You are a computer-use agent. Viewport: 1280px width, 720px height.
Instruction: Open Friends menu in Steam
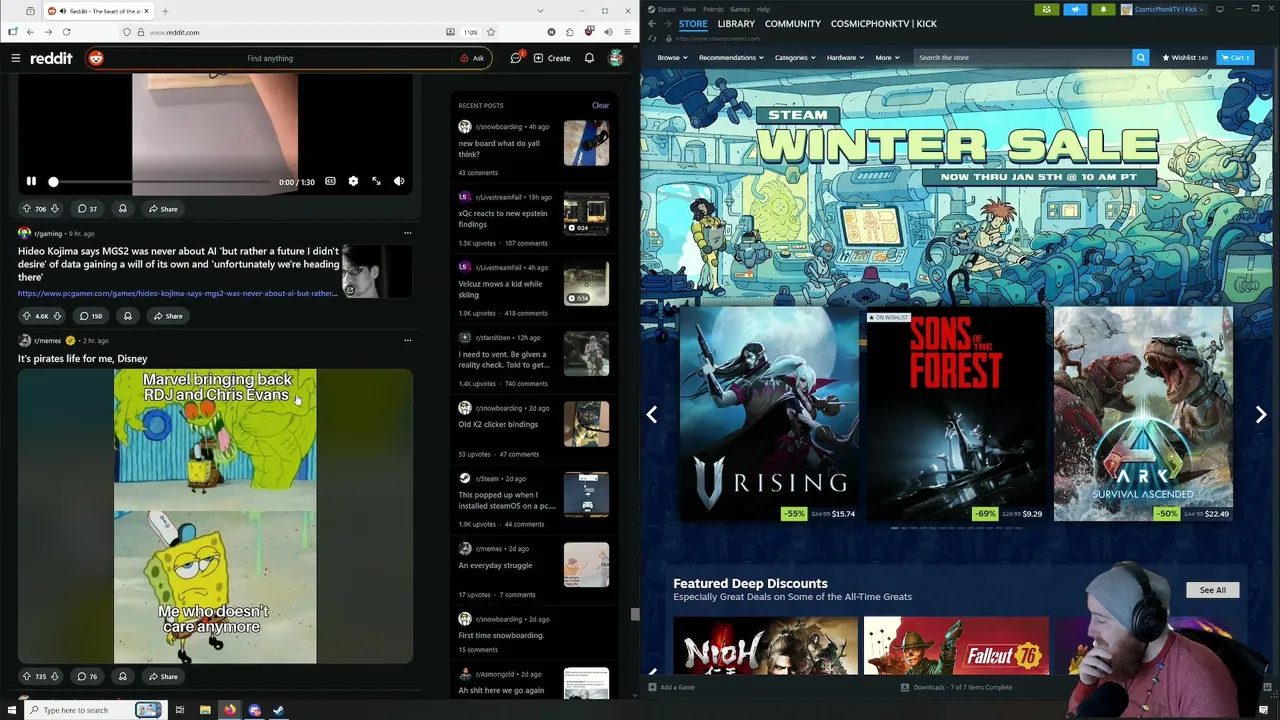(713, 9)
